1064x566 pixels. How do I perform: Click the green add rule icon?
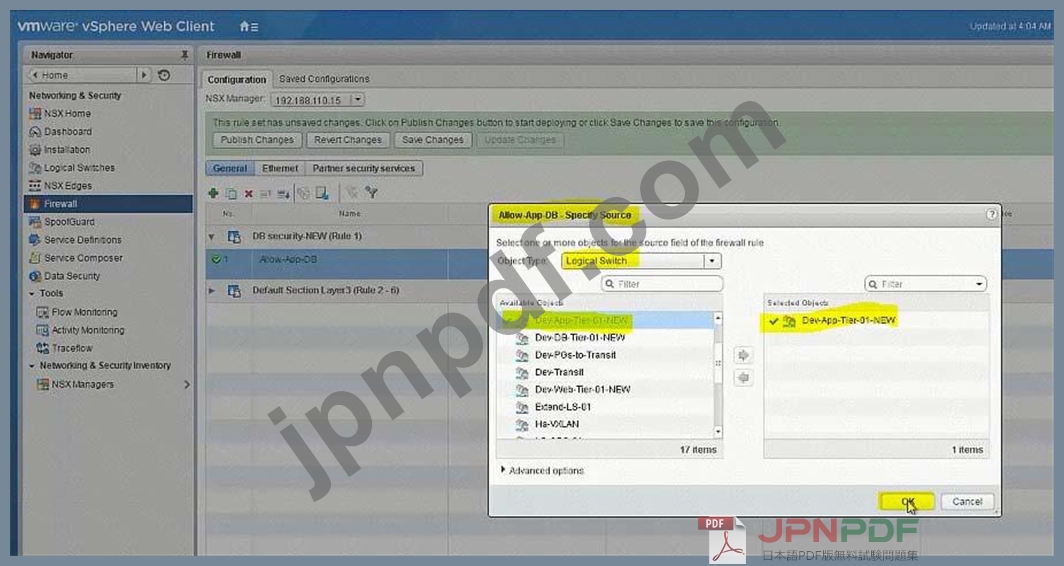click(213, 193)
